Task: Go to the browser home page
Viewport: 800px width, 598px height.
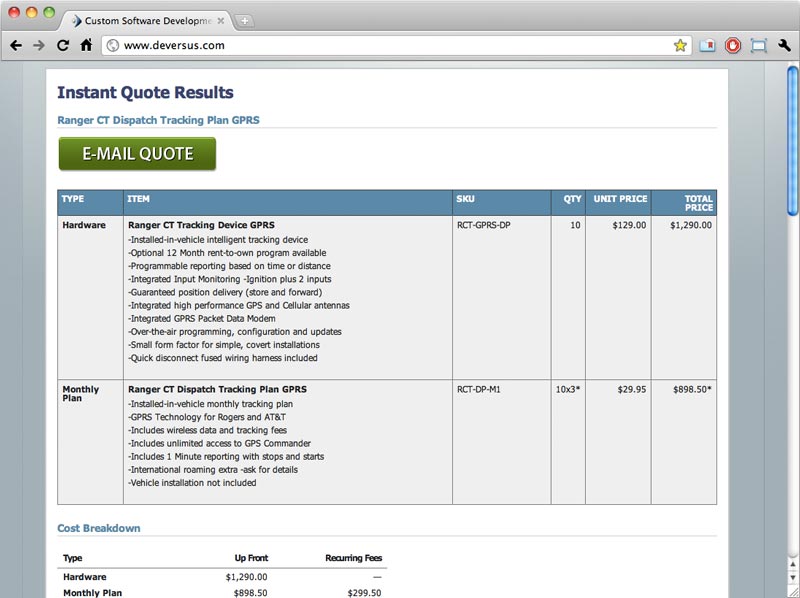Action: (86, 45)
